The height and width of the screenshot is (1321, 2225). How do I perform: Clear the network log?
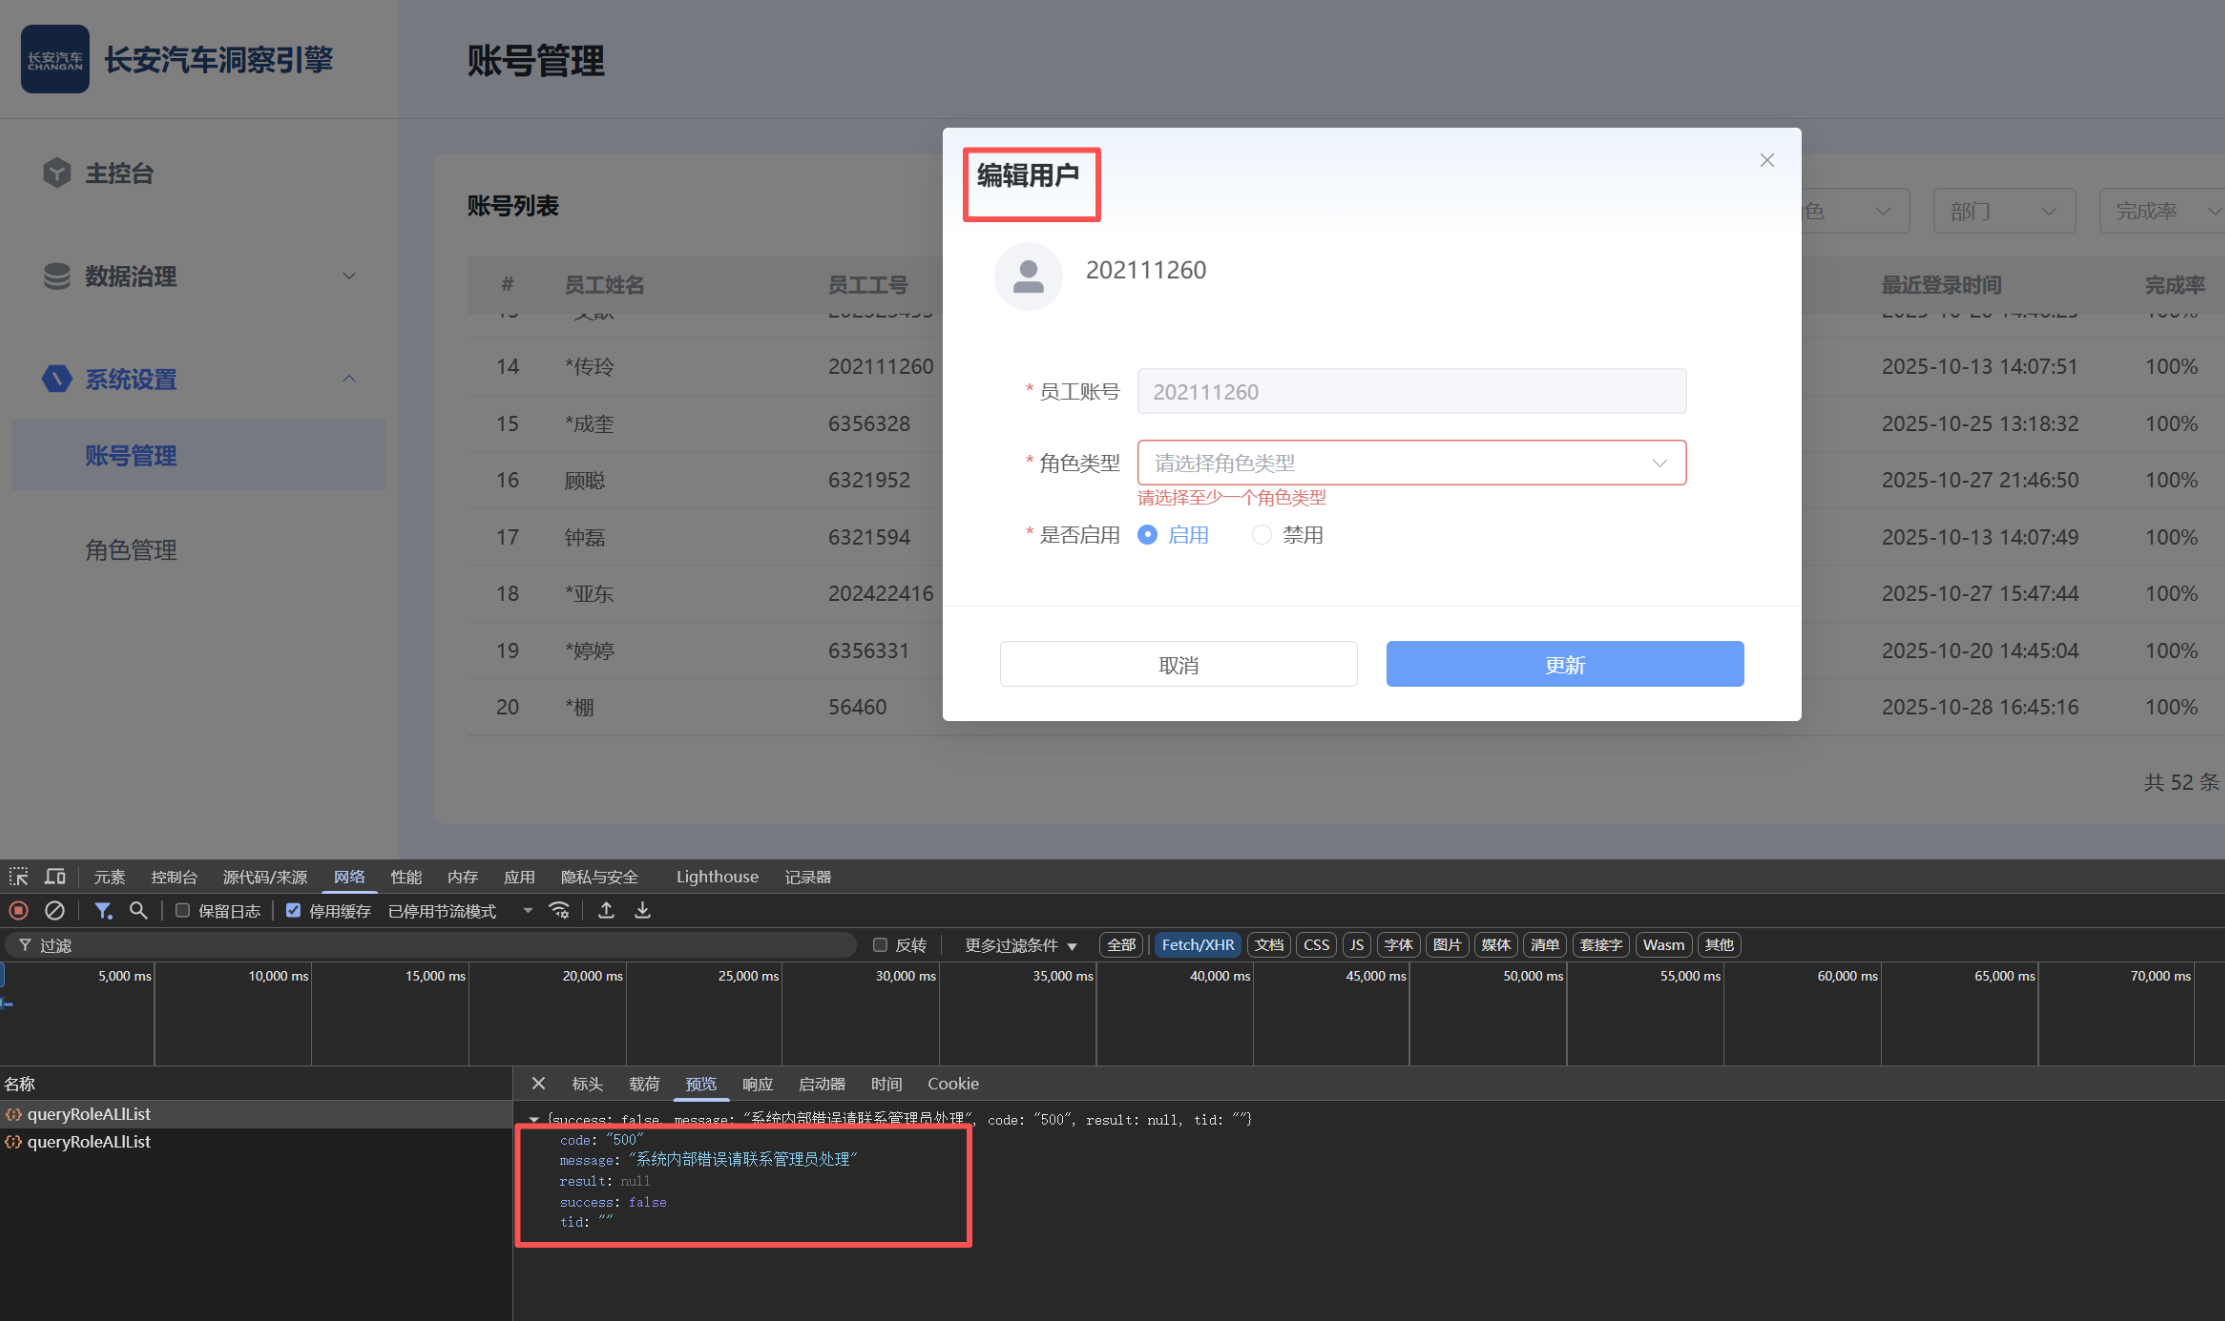tap(55, 911)
